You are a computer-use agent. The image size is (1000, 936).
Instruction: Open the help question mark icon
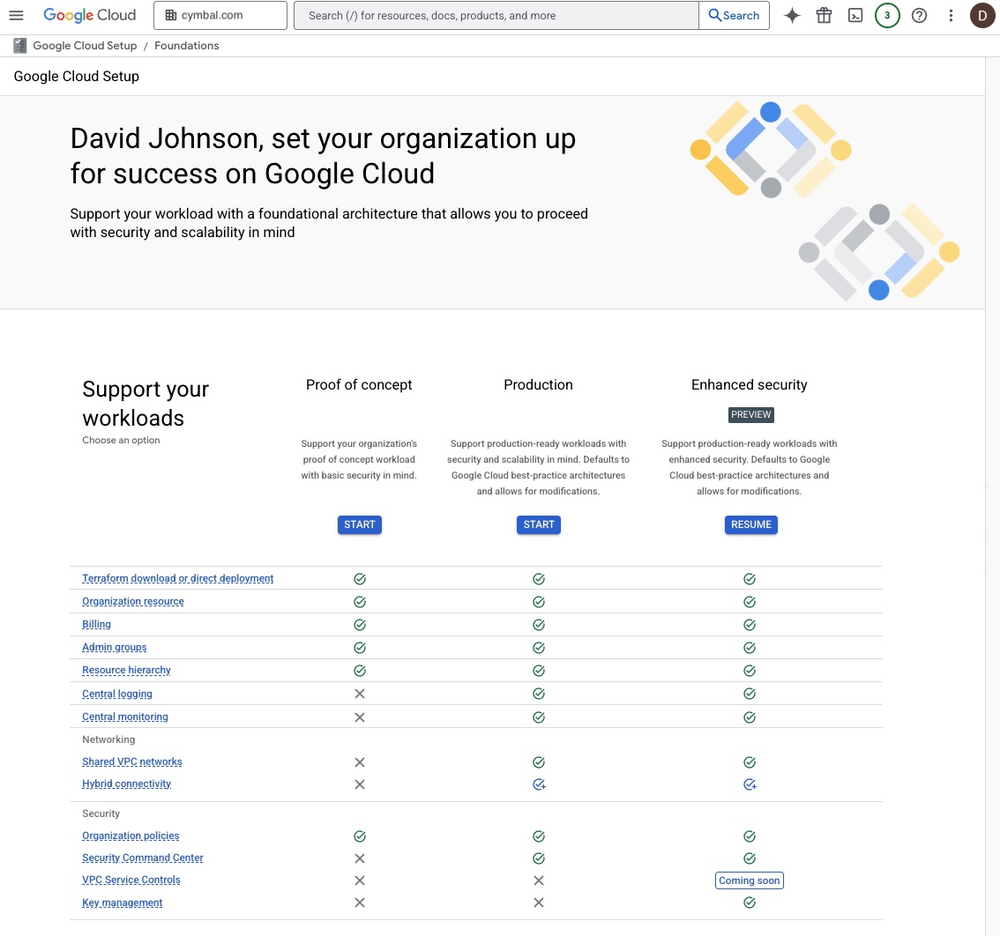(x=918, y=15)
